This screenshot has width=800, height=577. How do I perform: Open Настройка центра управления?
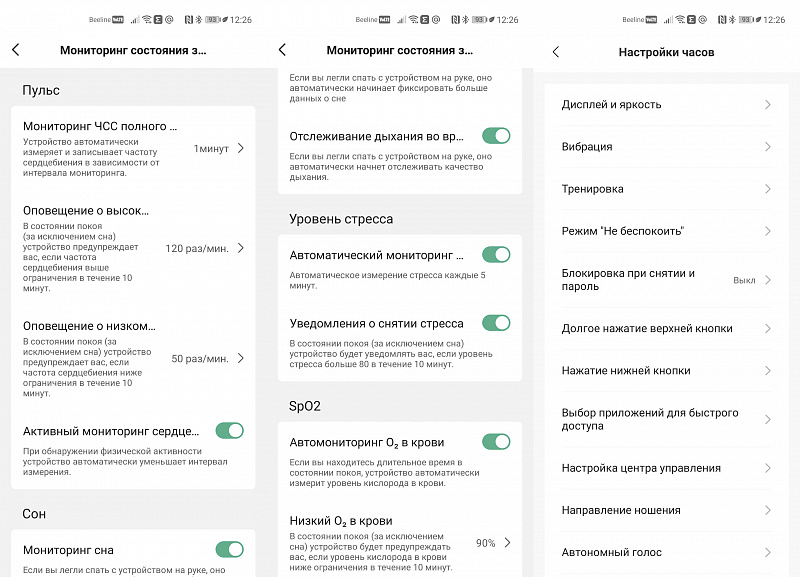(x=665, y=468)
